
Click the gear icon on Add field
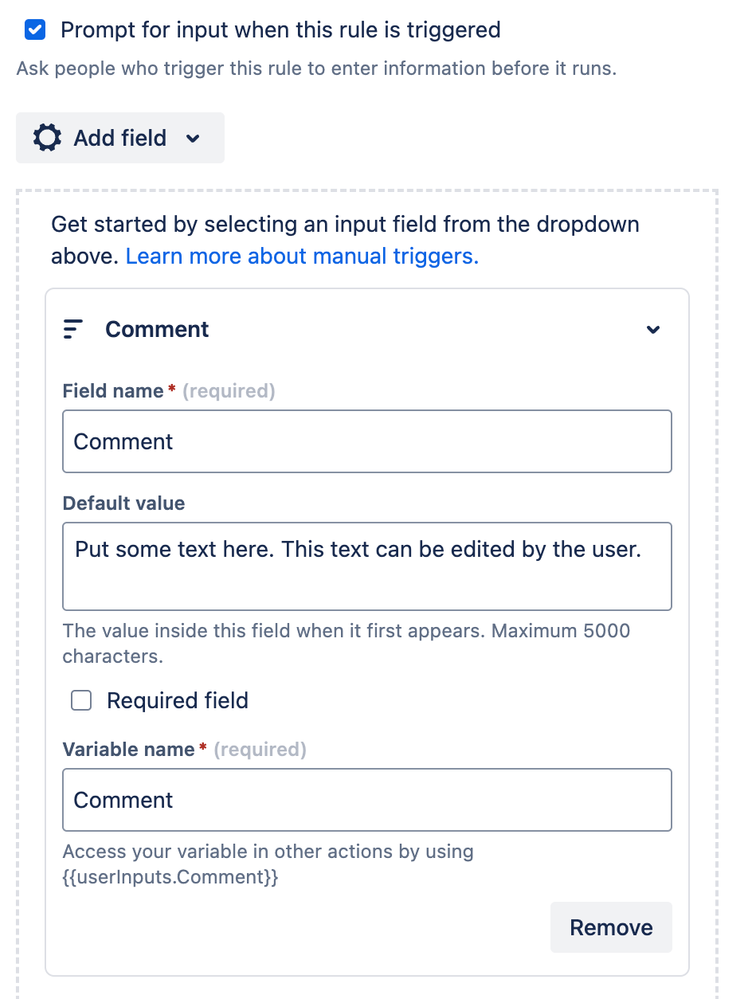click(x=47, y=138)
